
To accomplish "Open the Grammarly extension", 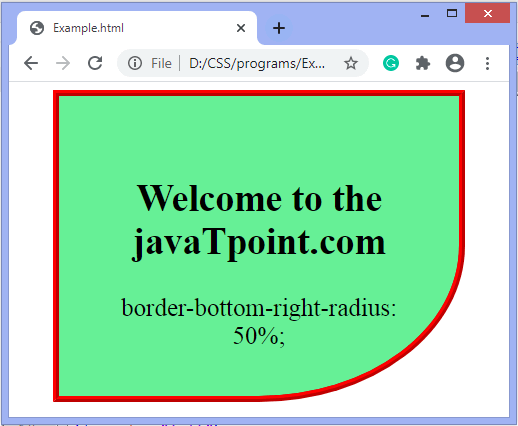I will (x=391, y=63).
